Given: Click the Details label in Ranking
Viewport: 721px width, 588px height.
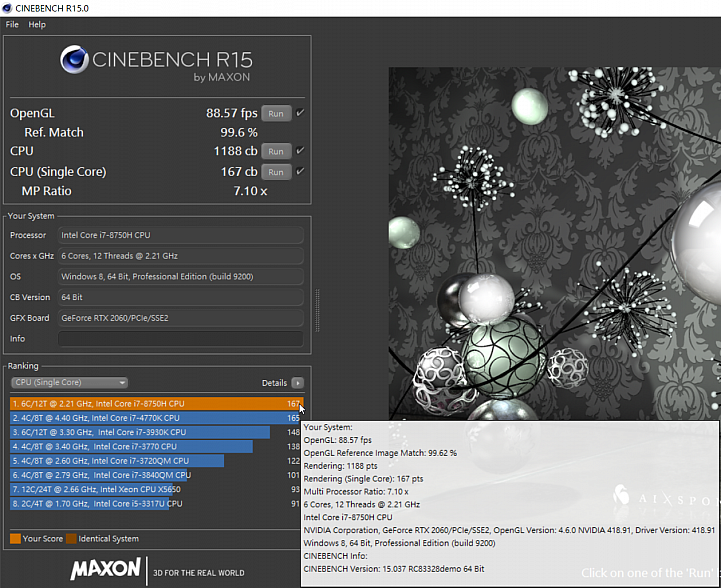Looking at the screenshot, I should [274, 383].
